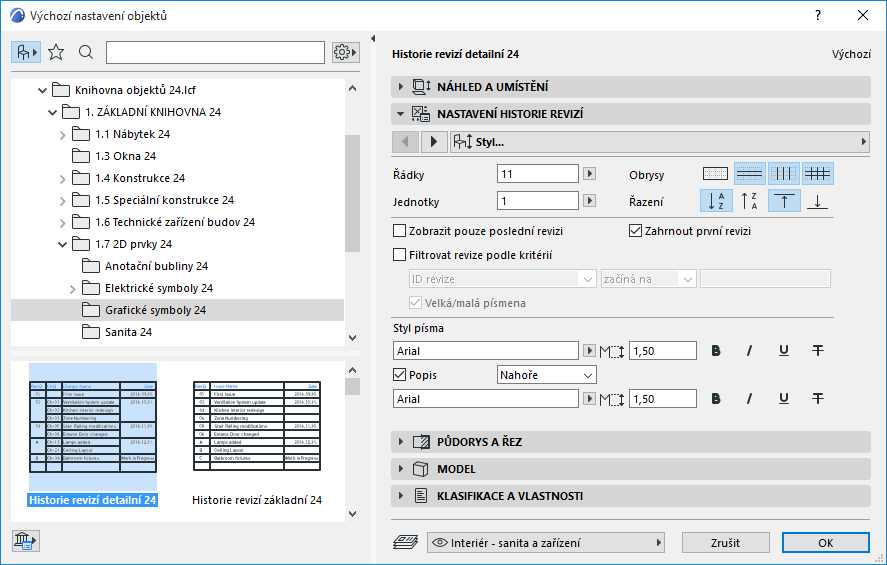Select Anotační bubliny 24 folder
Screen dimensions: 887x565
[155, 266]
